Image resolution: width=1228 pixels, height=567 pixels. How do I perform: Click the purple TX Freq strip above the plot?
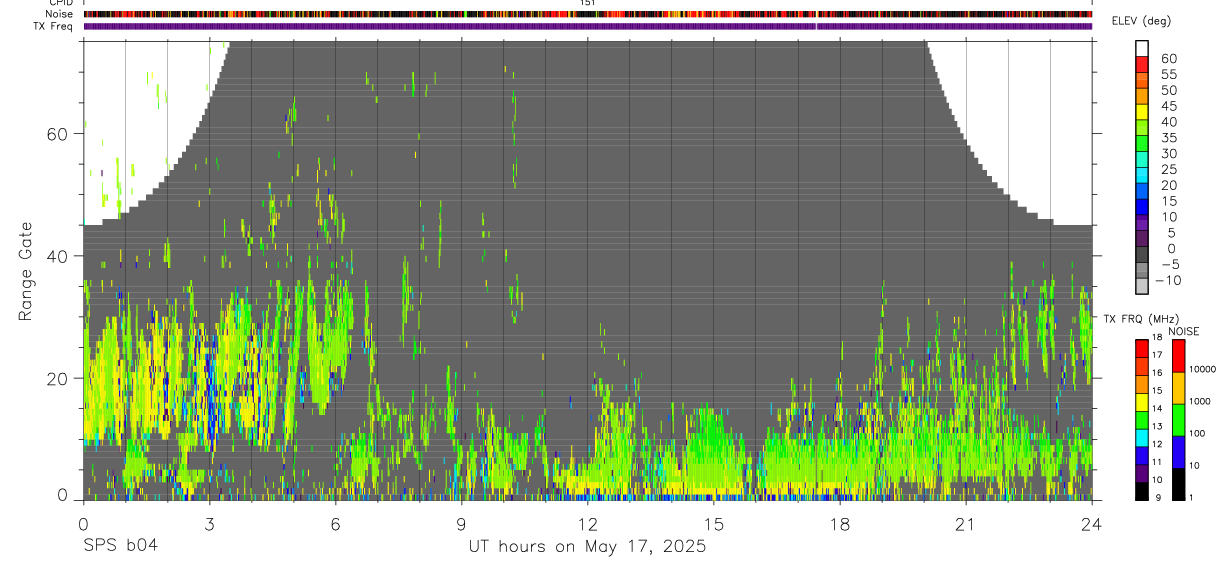(588, 26)
